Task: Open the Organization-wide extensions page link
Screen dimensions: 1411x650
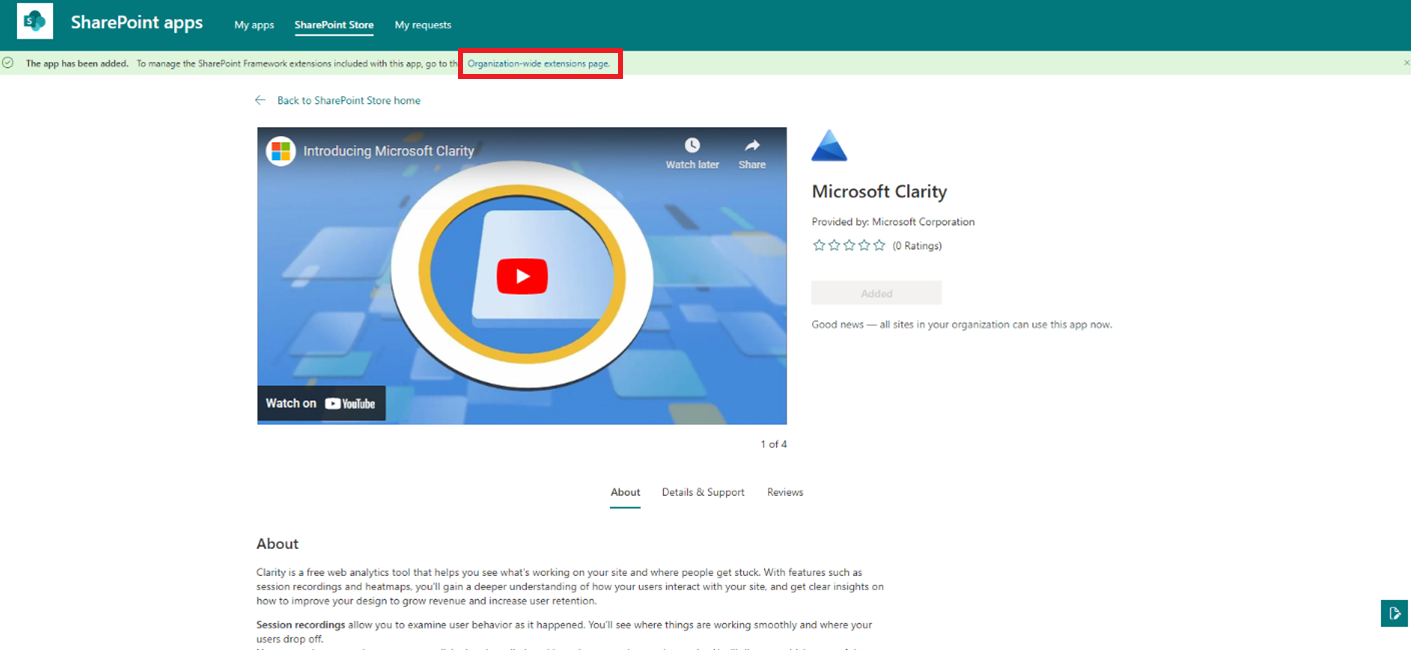Action: pos(539,64)
